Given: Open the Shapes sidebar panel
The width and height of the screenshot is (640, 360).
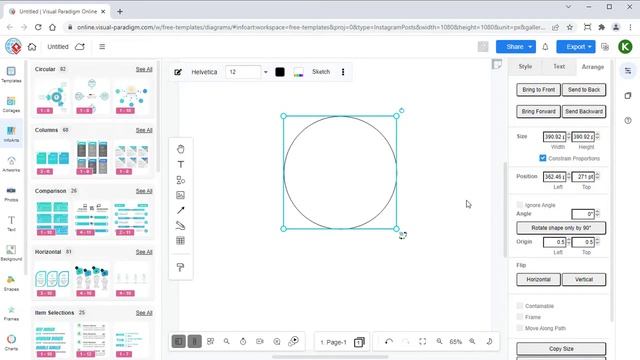Looking at the screenshot, I should [11, 283].
